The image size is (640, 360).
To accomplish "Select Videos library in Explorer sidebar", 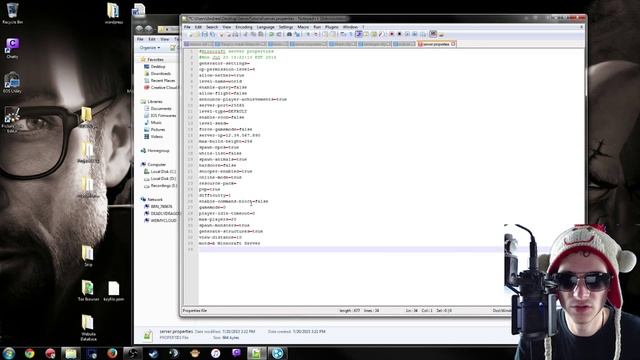I will (x=157, y=136).
